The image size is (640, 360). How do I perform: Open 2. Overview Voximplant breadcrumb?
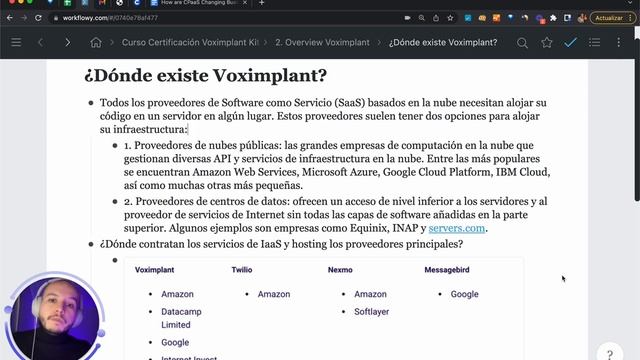point(322,42)
